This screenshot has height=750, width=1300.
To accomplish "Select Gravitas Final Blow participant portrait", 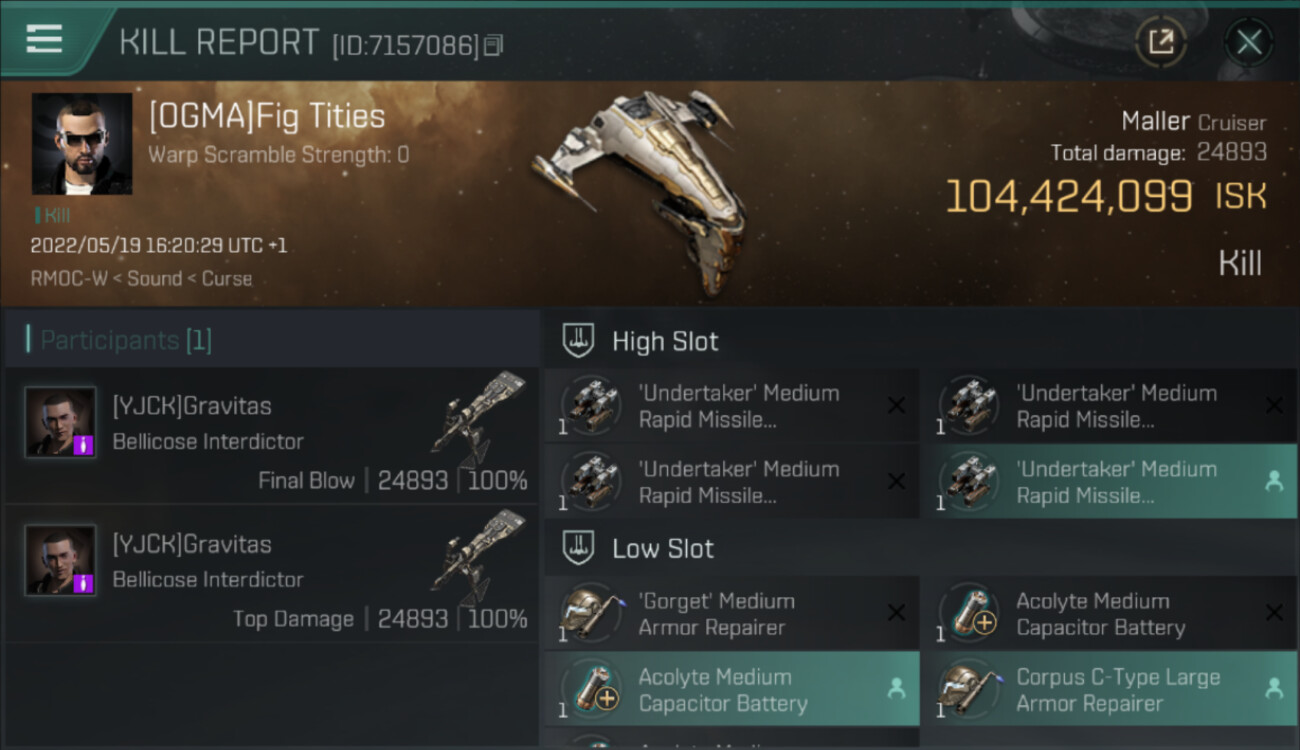I will pos(61,422).
